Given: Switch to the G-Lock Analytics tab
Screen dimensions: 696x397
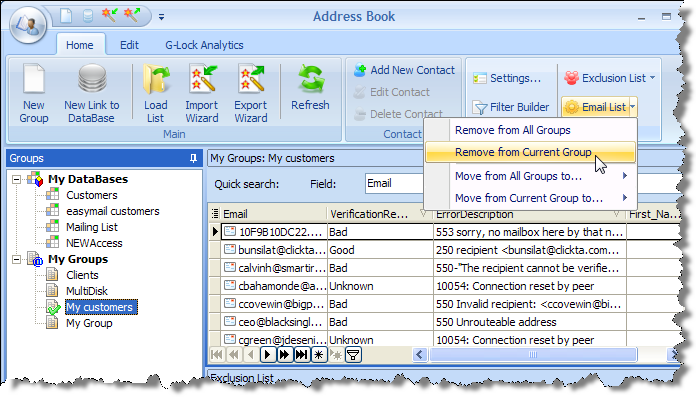Looking at the screenshot, I should (204, 45).
